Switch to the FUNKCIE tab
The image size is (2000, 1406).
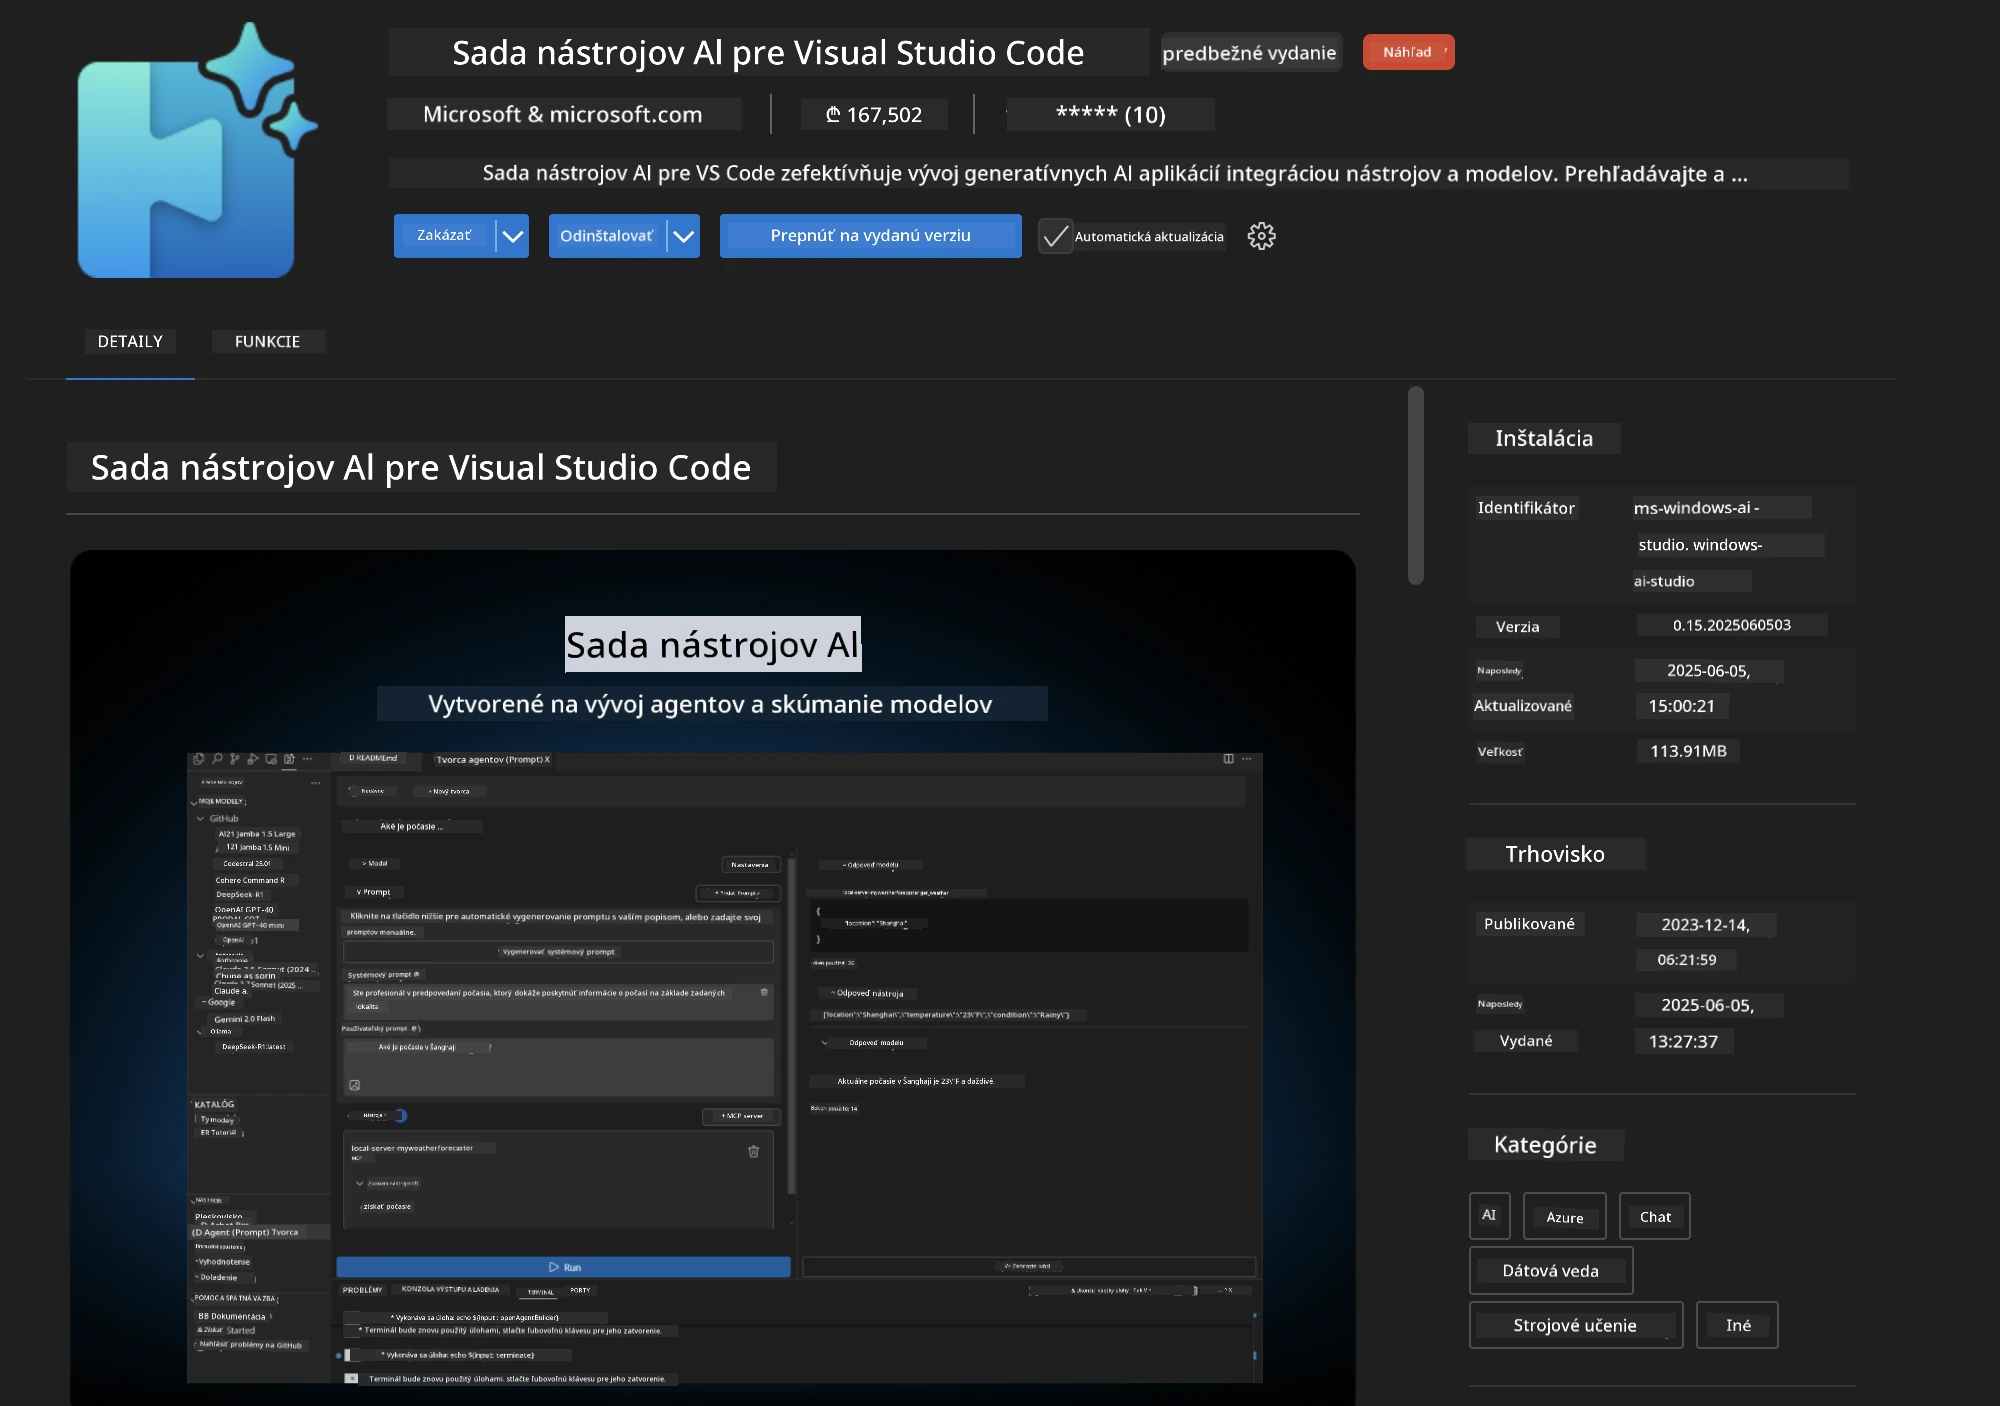tap(267, 341)
